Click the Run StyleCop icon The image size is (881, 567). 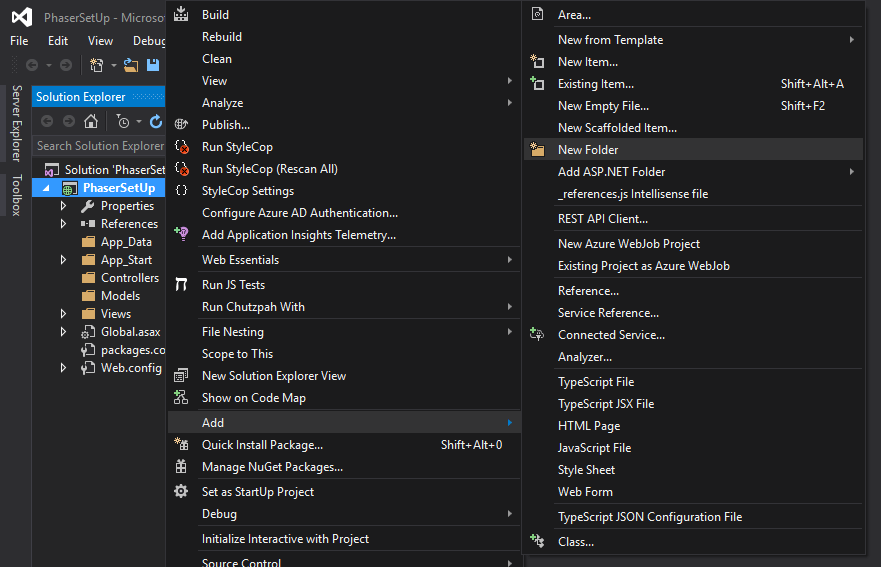click(x=181, y=147)
